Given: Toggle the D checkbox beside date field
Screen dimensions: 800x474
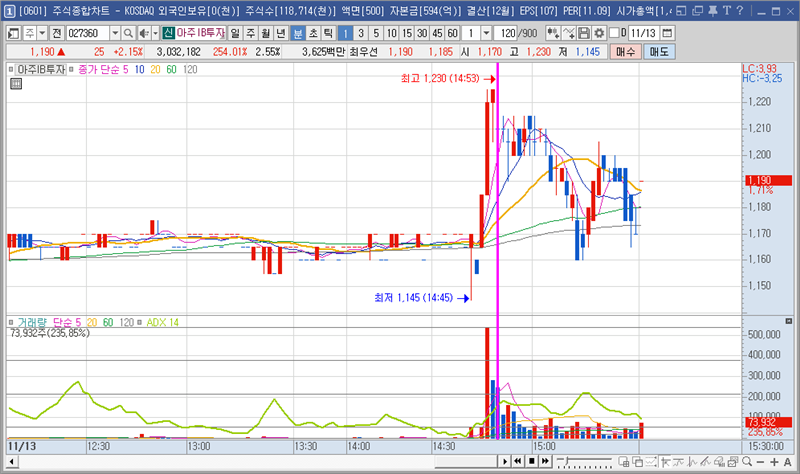Looking at the screenshot, I should point(612,33).
